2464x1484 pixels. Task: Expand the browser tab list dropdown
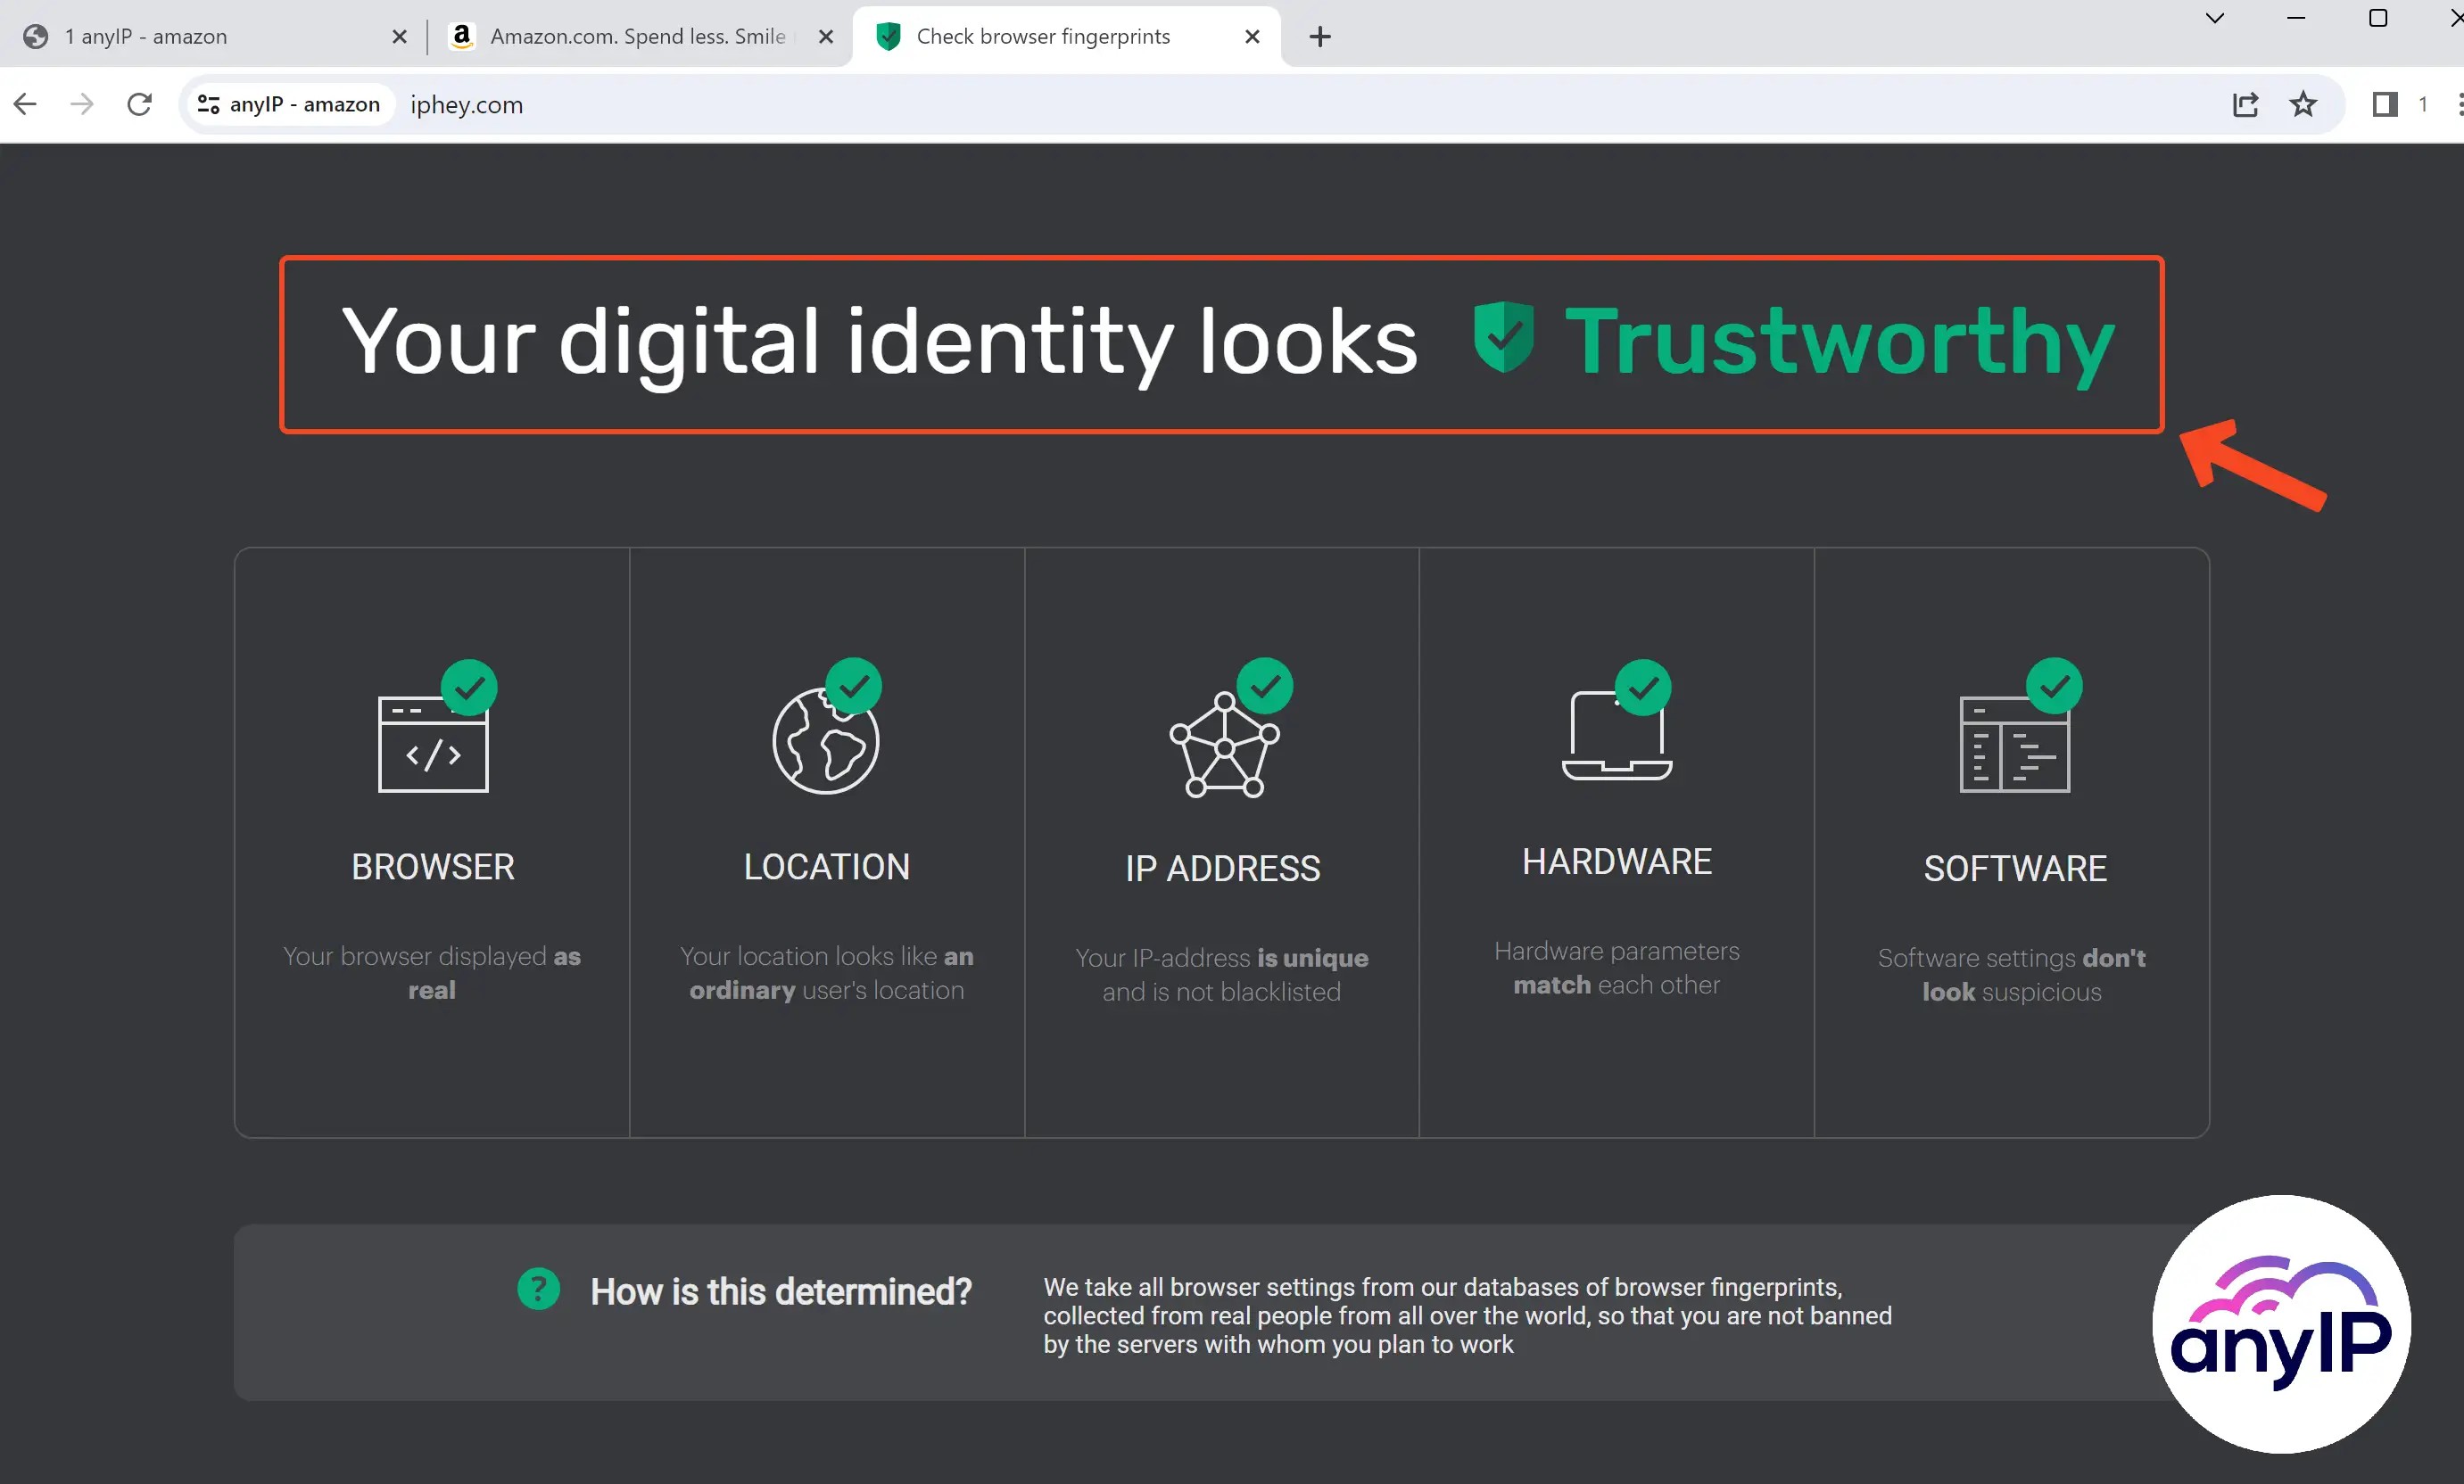(x=2214, y=20)
